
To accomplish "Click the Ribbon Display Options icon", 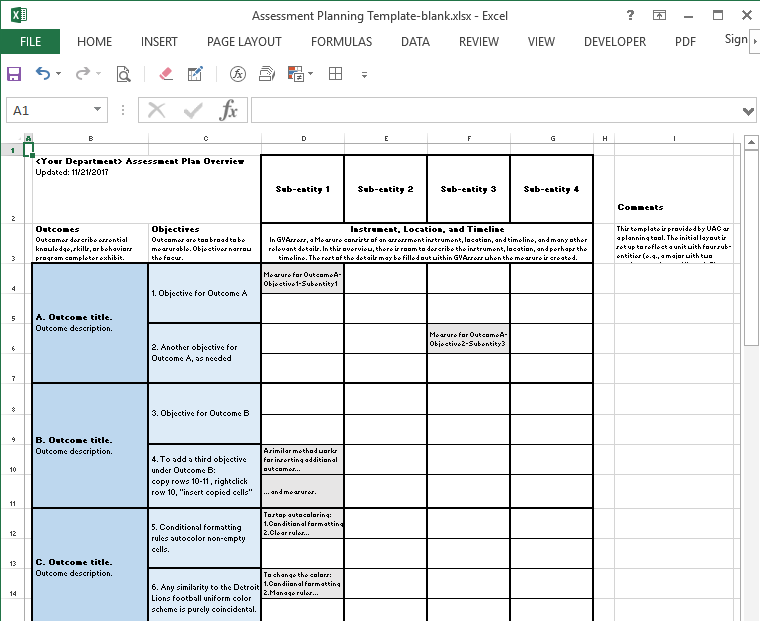I will [x=659, y=16].
